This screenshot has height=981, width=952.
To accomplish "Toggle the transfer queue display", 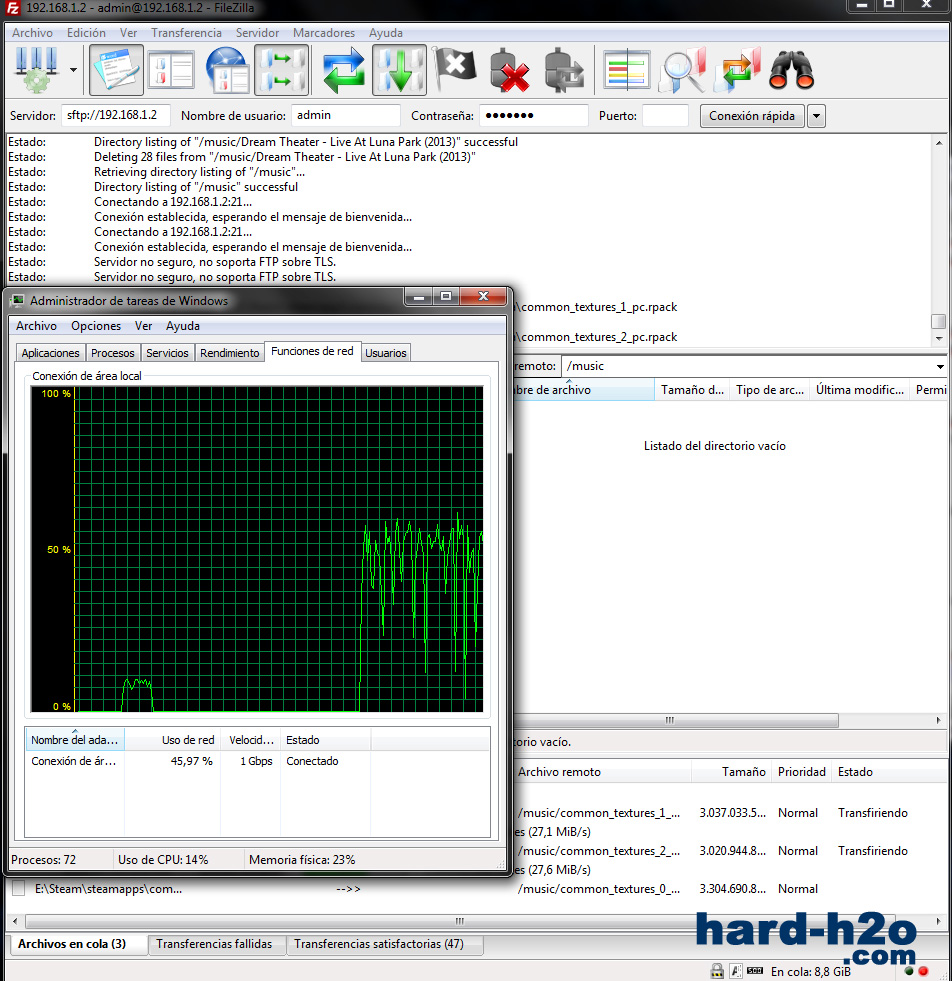I will pos(281,69).
